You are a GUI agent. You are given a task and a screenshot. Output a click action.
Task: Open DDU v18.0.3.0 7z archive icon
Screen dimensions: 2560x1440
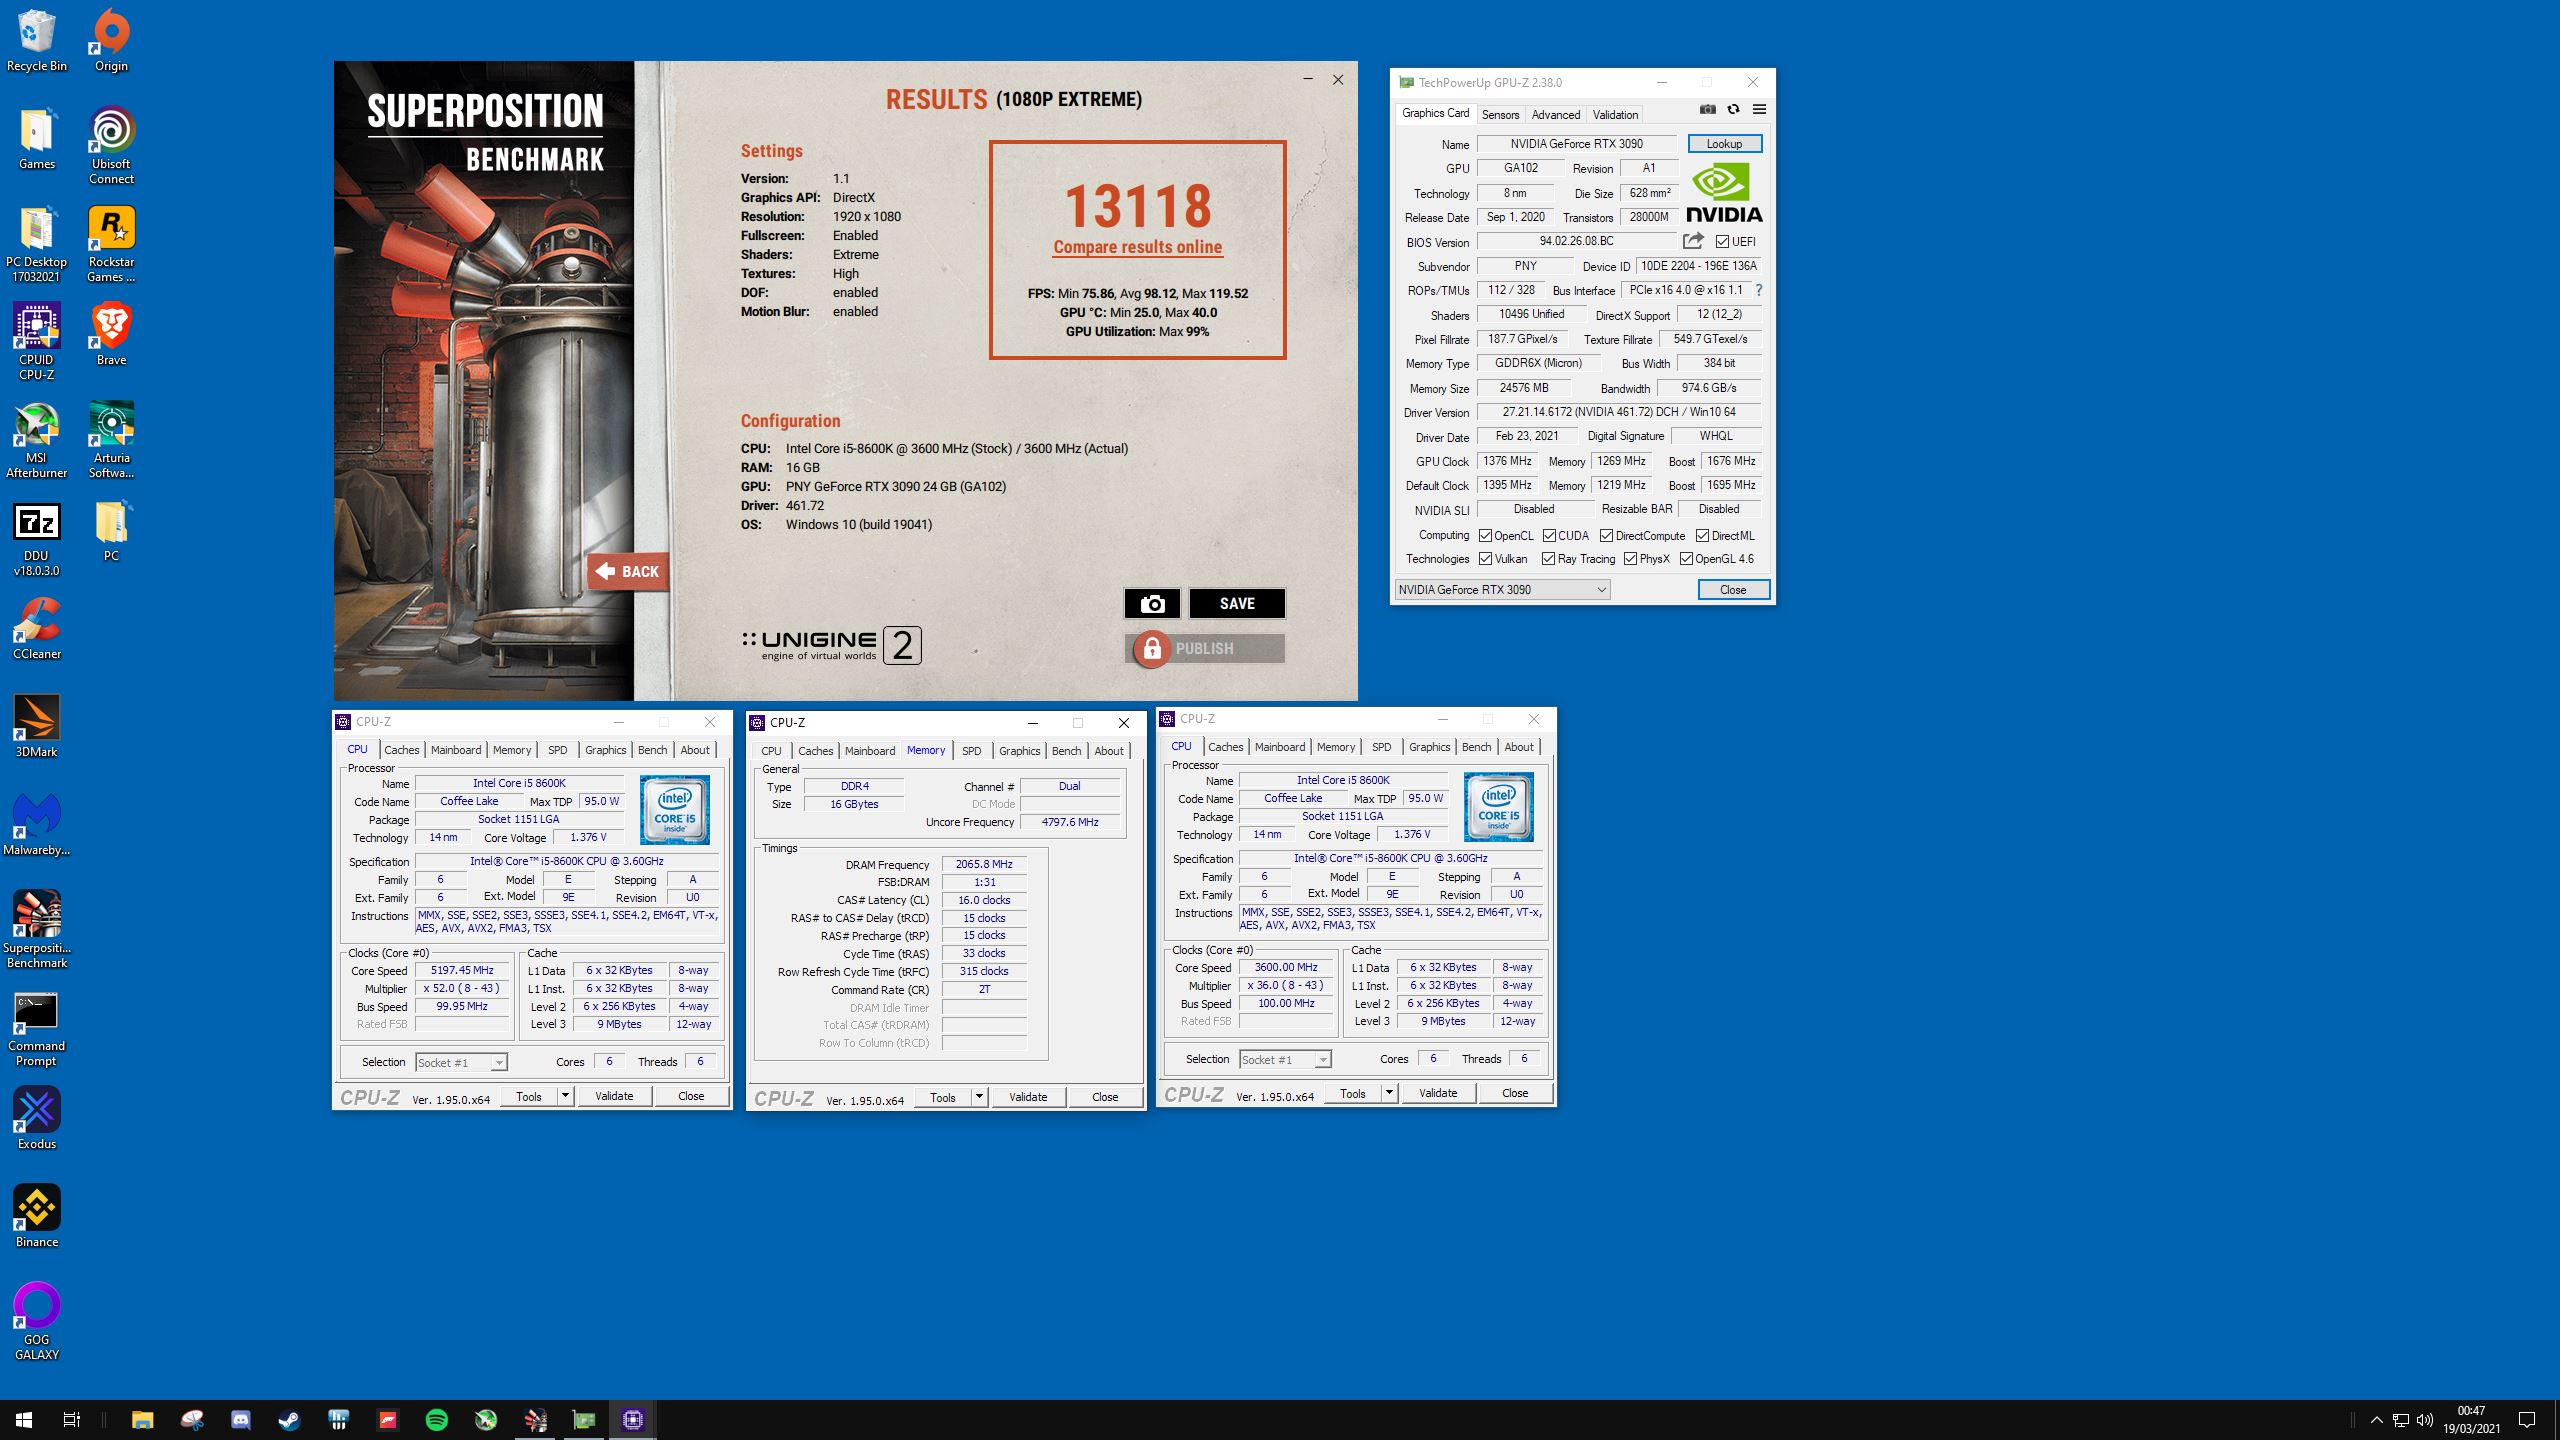pos(37,540)
